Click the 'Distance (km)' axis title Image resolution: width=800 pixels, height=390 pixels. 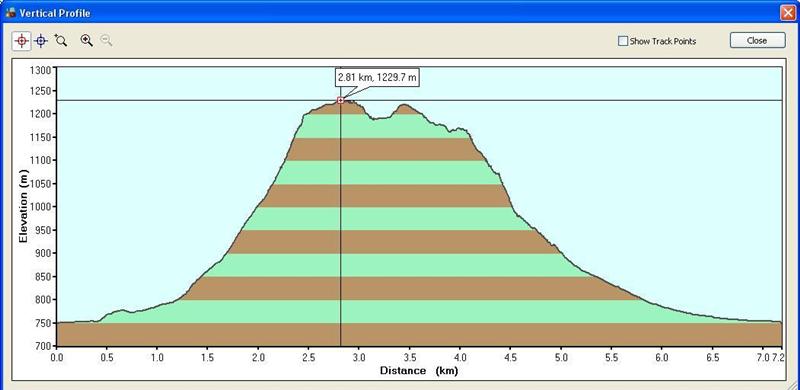tap(418, 371)
